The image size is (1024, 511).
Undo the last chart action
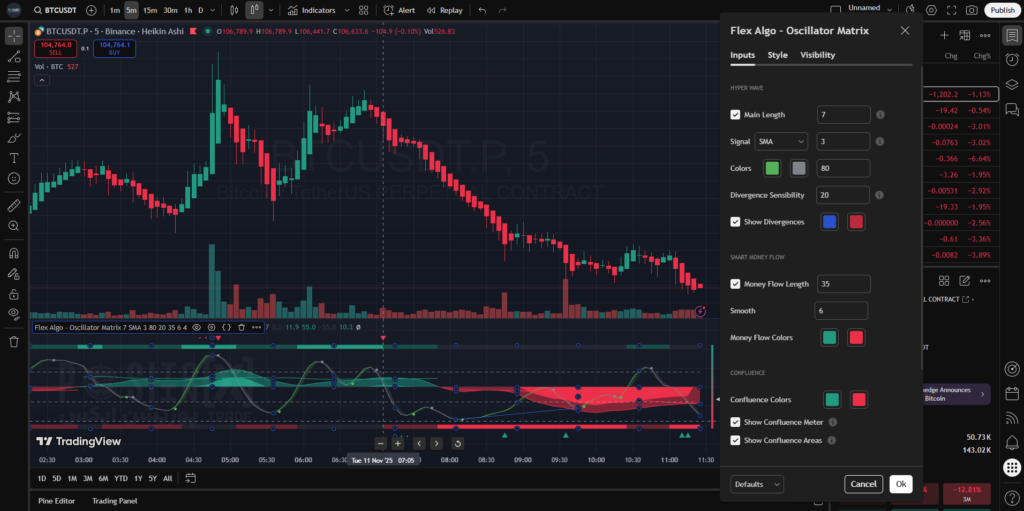point(482,10)
